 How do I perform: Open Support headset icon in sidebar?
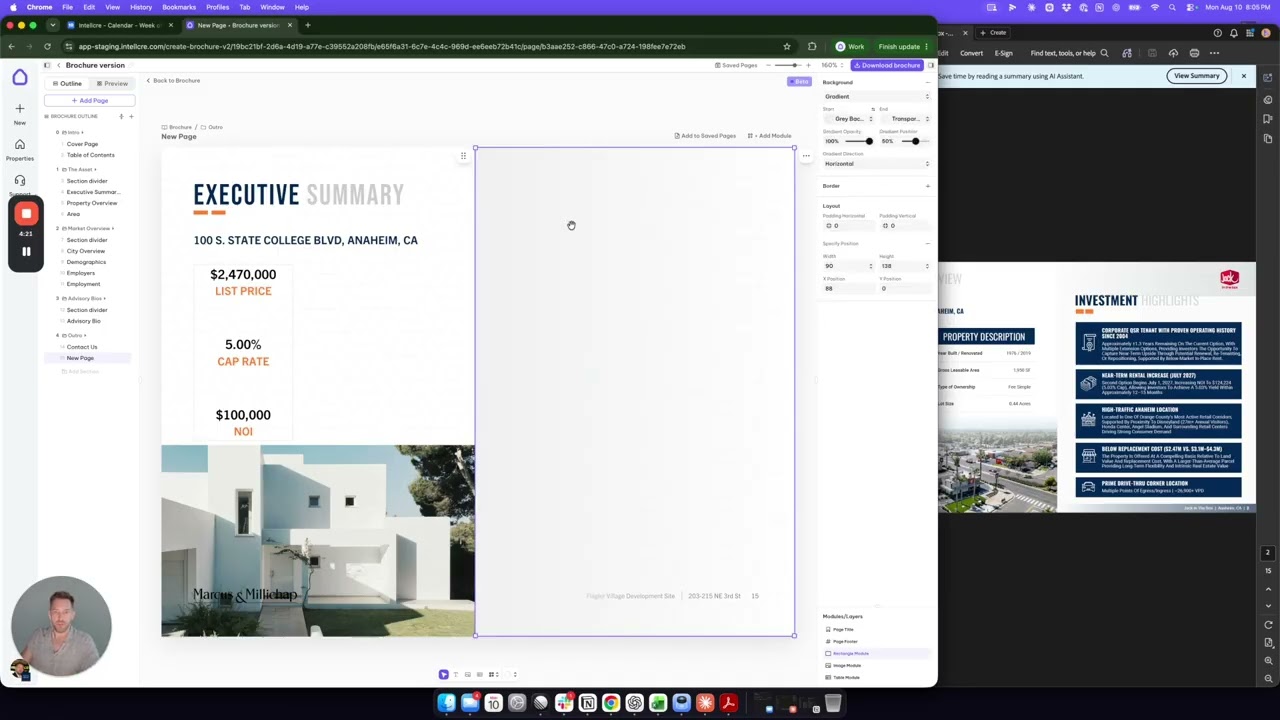pyautogui.click(x=19, y=180)
